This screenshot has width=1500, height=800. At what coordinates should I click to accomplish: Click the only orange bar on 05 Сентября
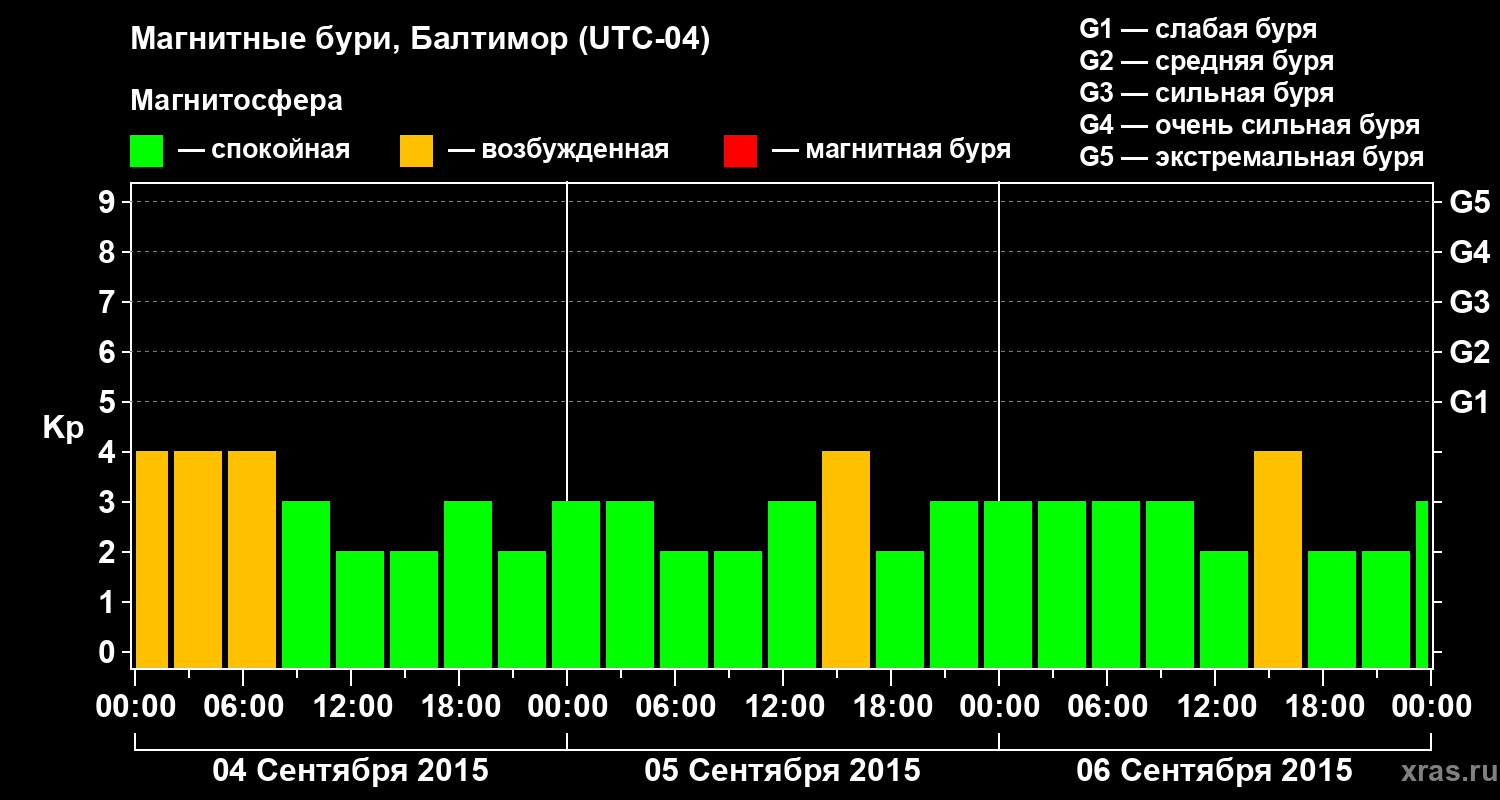(846, 560)
